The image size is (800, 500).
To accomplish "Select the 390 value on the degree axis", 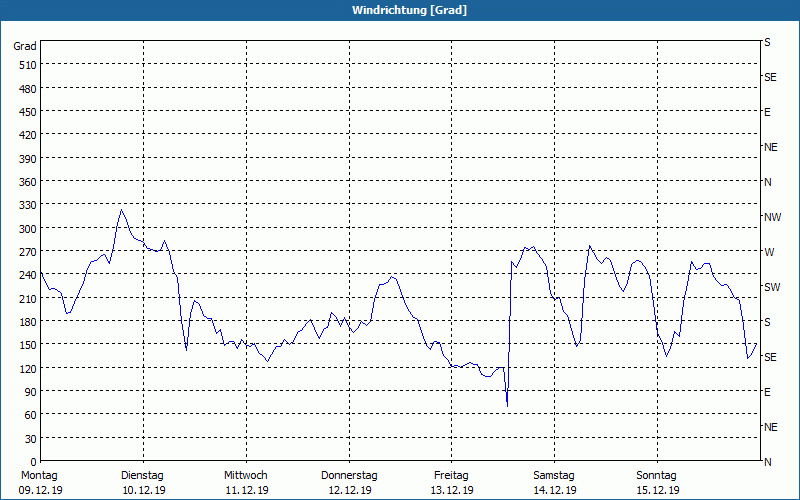I will click(29, 159).
